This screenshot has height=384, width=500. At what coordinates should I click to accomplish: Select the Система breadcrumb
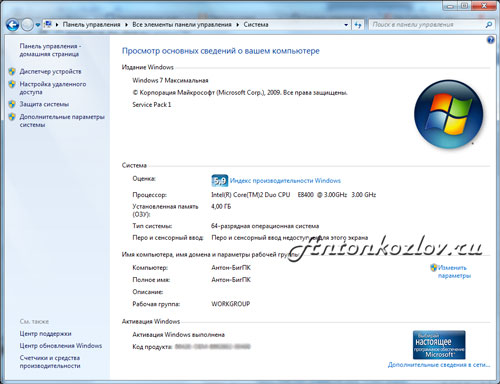[x=256, y=25]
